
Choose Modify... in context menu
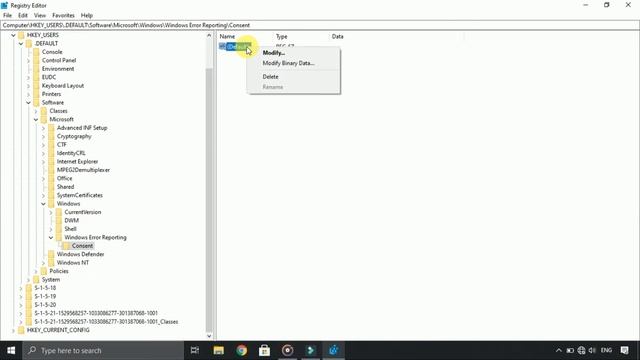click(273, 53)
